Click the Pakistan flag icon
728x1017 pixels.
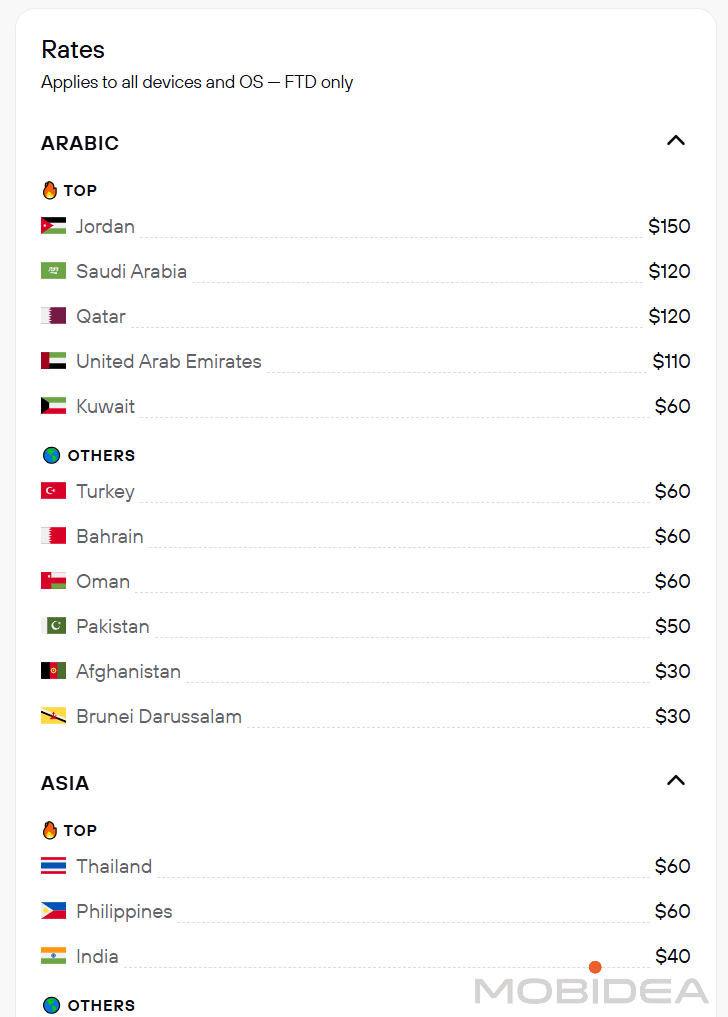tap(53, 626)
